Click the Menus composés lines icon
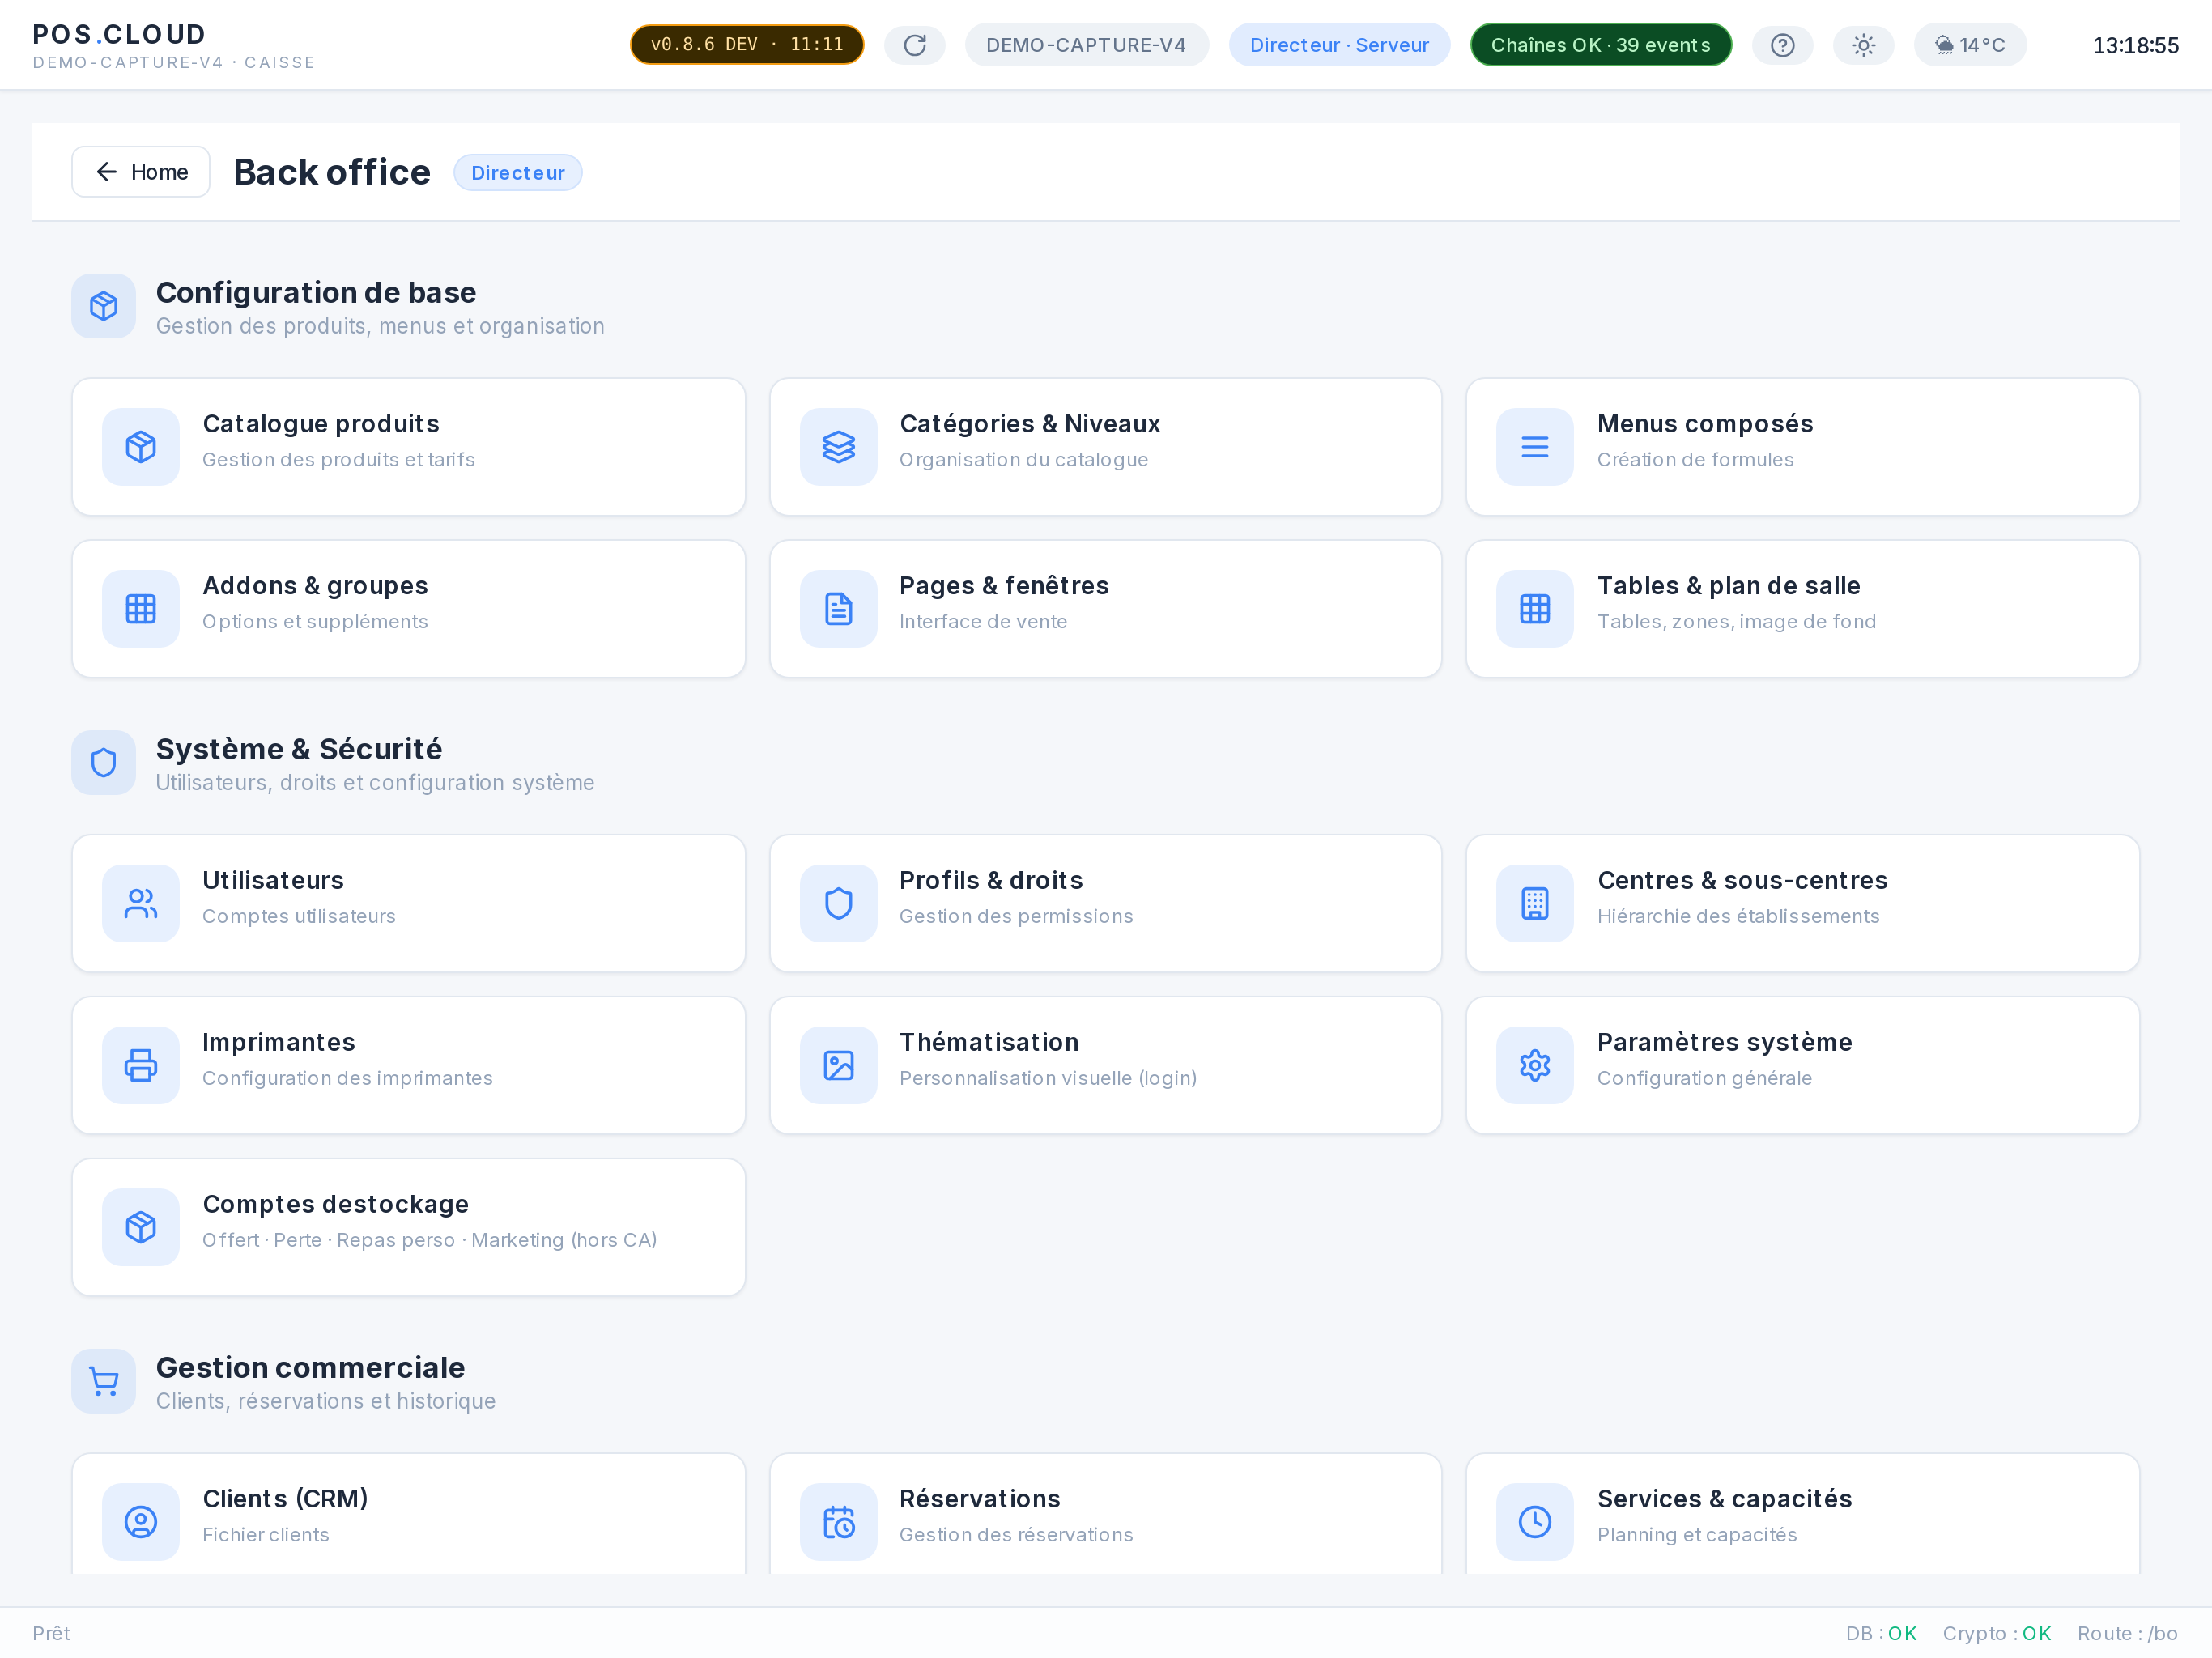Image resolution: width=2212 pixels, height=1658 pixels. (x=1535, y=447)
